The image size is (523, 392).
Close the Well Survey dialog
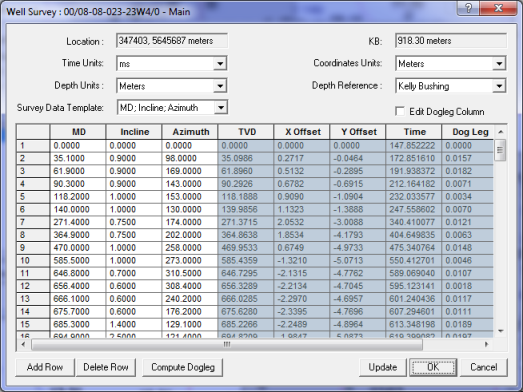[x=498, y=8]
